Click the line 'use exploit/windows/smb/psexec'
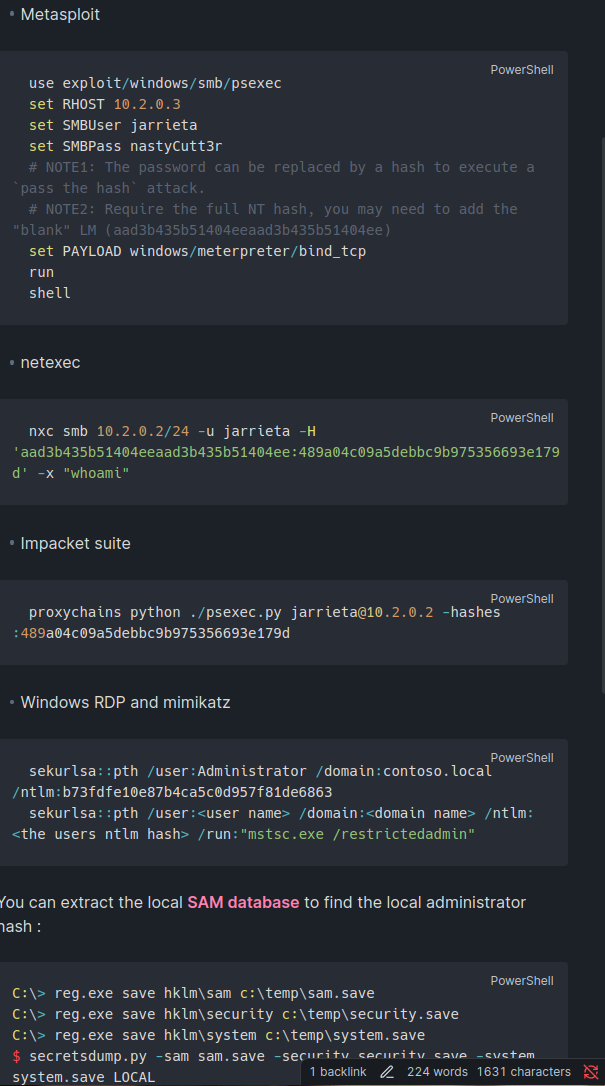This screenshot has width=605, height=1086. [155, 83]
